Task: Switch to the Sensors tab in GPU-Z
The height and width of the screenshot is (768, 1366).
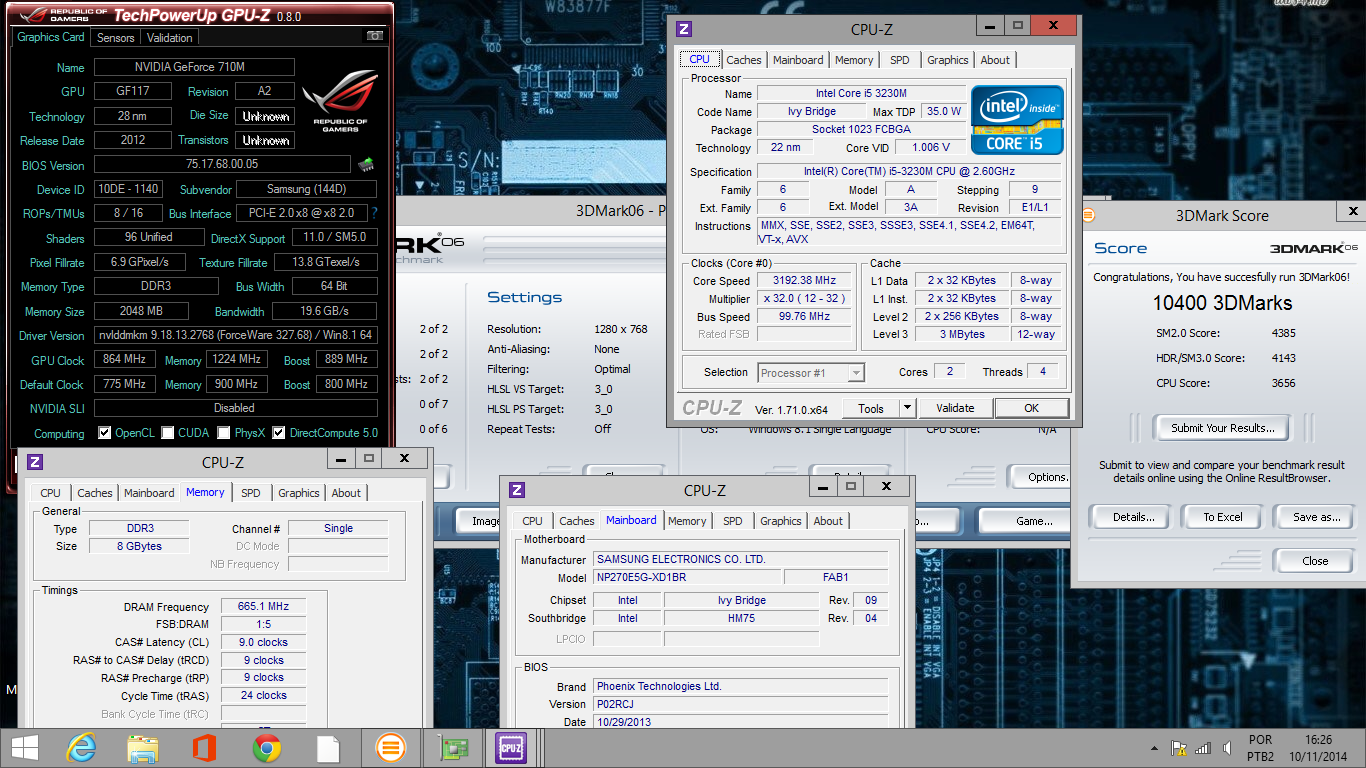Action: (115, 37)
